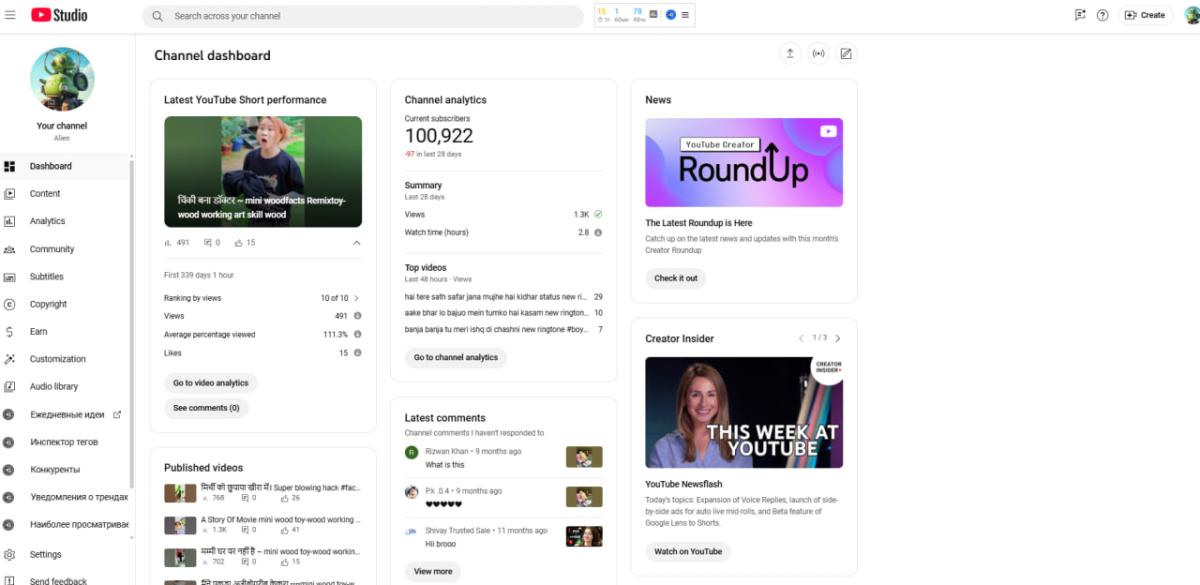Click the Send feedback sidebar icon
The height and width of the screenshot is (585, 1200).
(9, 581)
